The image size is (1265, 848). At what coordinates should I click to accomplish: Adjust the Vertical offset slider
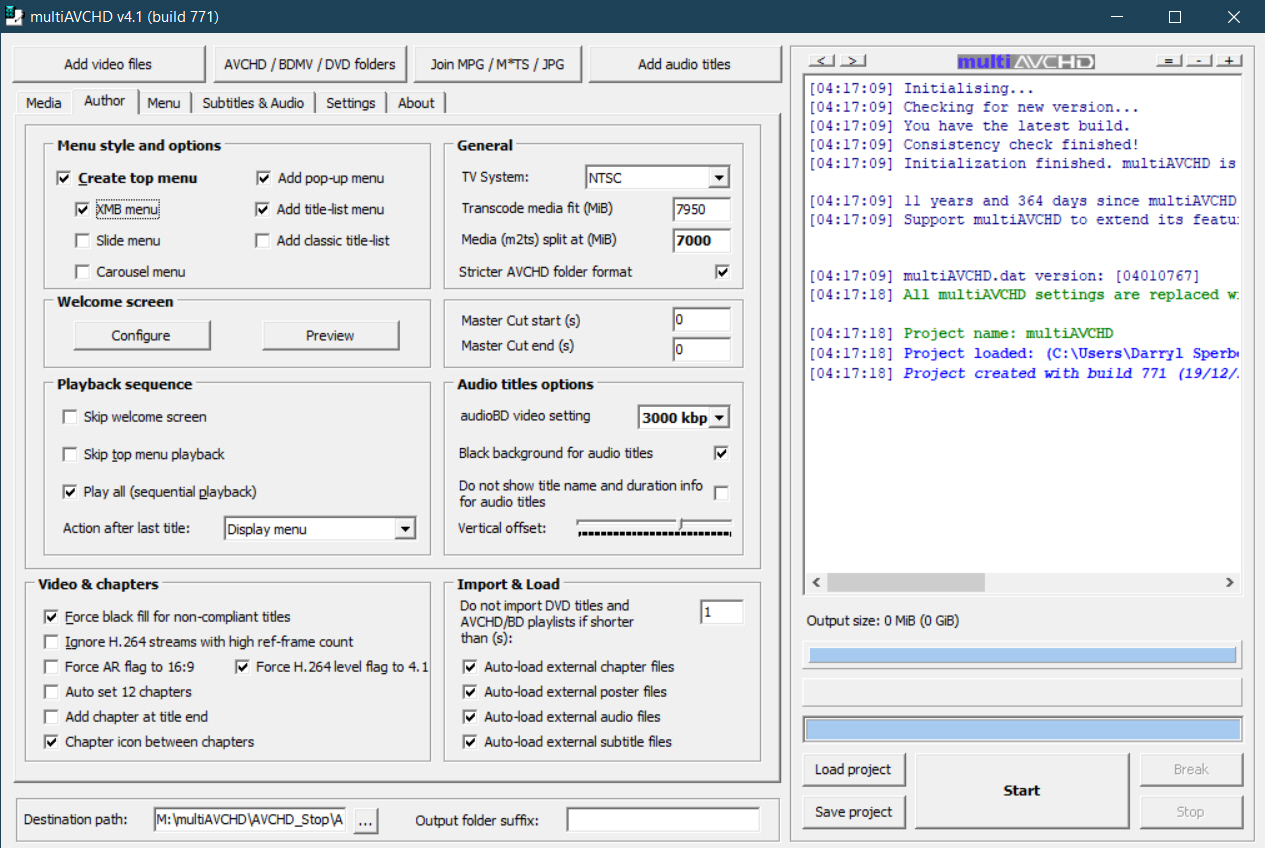(x=680, y=525)
